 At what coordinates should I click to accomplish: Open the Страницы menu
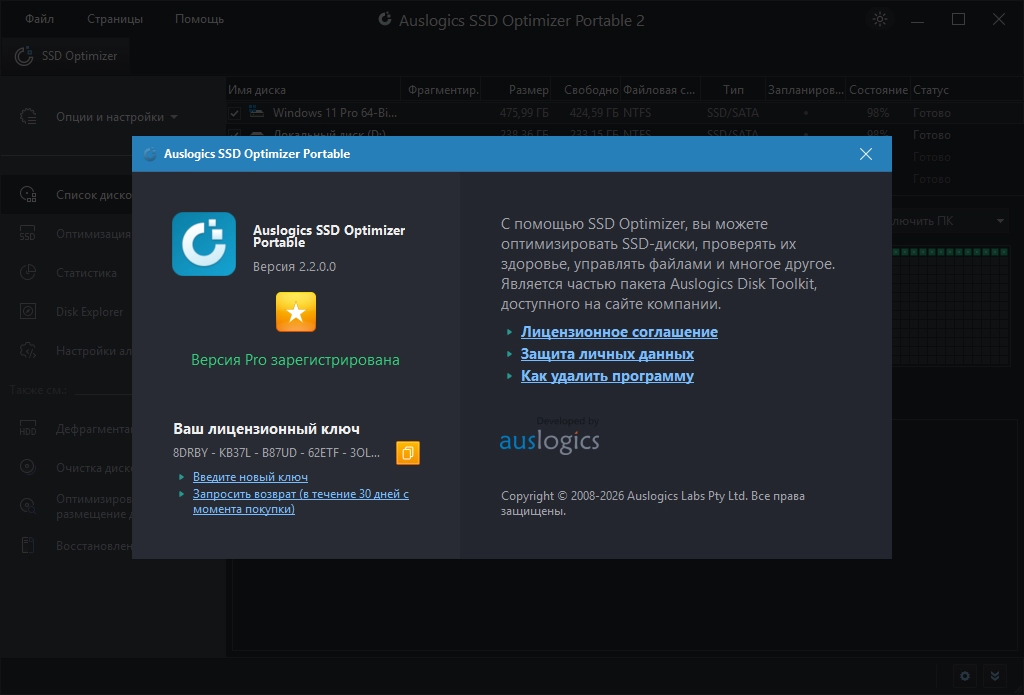(x=115, y=19)
